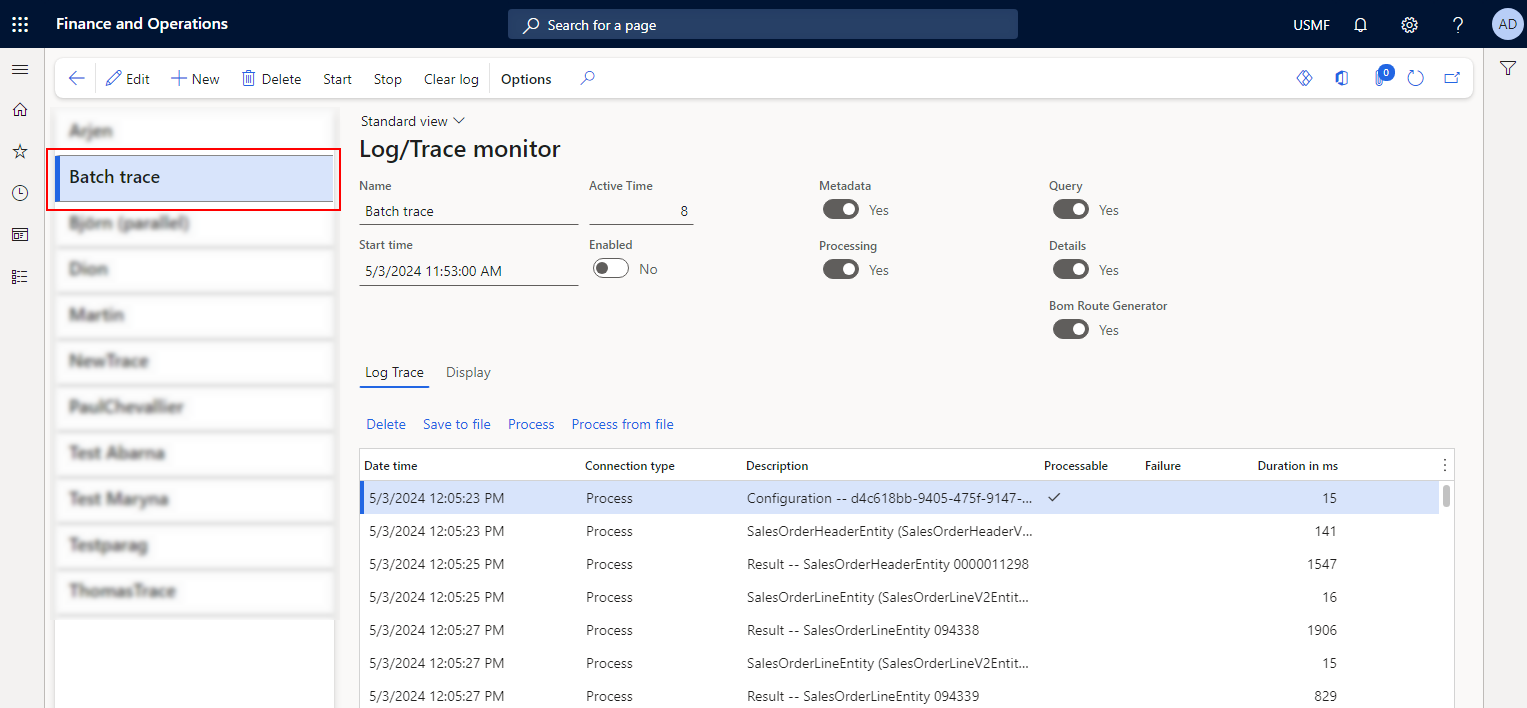Open the USMF company picker
This screenshot has width=1527, height=708.
(1311, 25)
